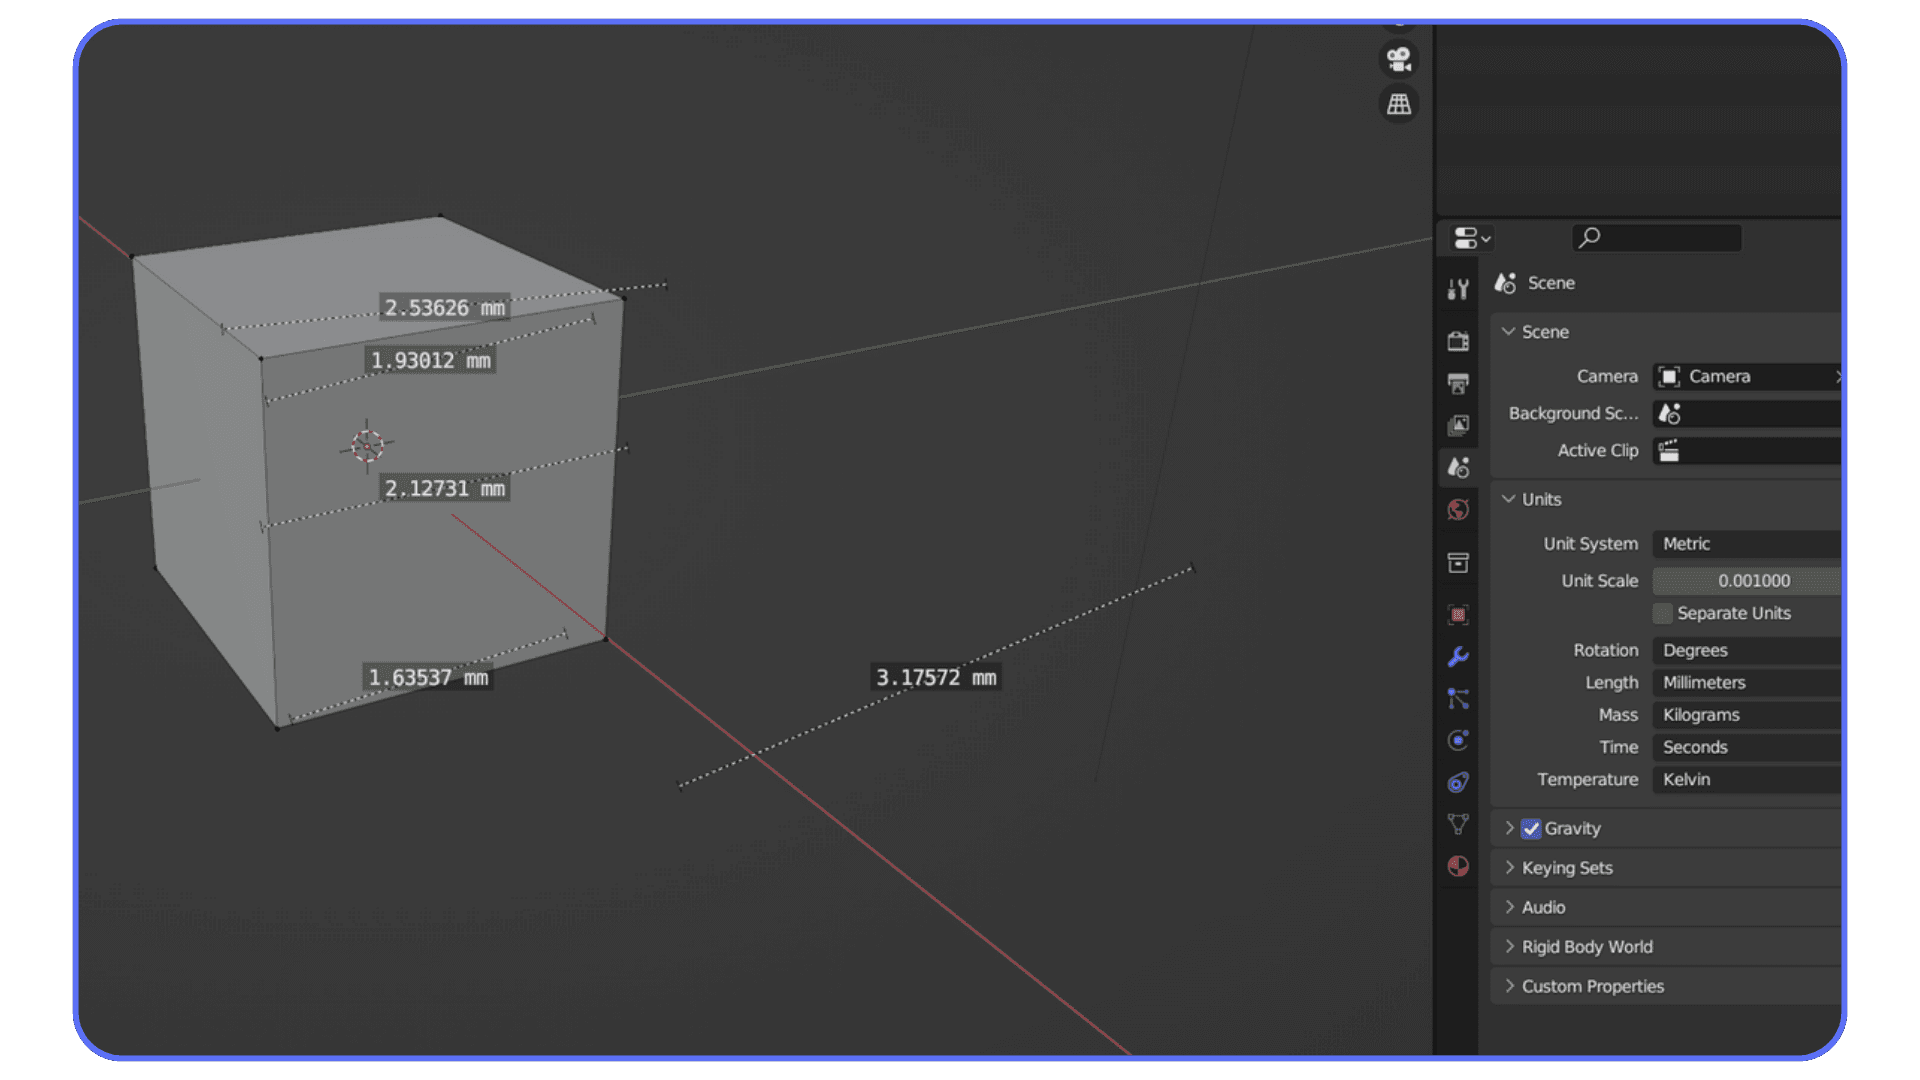Screen dimensions: 1920x1080
Task: Enable the Separate Units checkbox
Action: click(x=1662, y=613)
